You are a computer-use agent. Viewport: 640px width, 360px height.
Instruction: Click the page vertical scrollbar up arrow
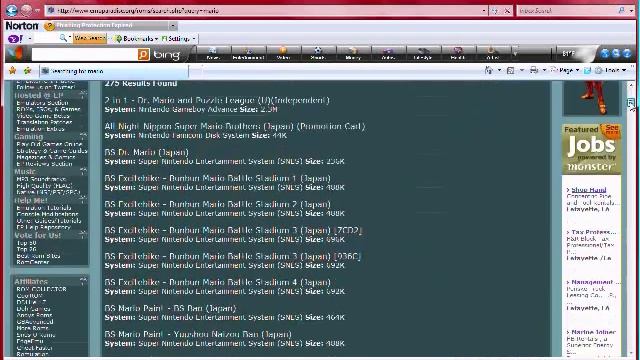pos(631,85)
